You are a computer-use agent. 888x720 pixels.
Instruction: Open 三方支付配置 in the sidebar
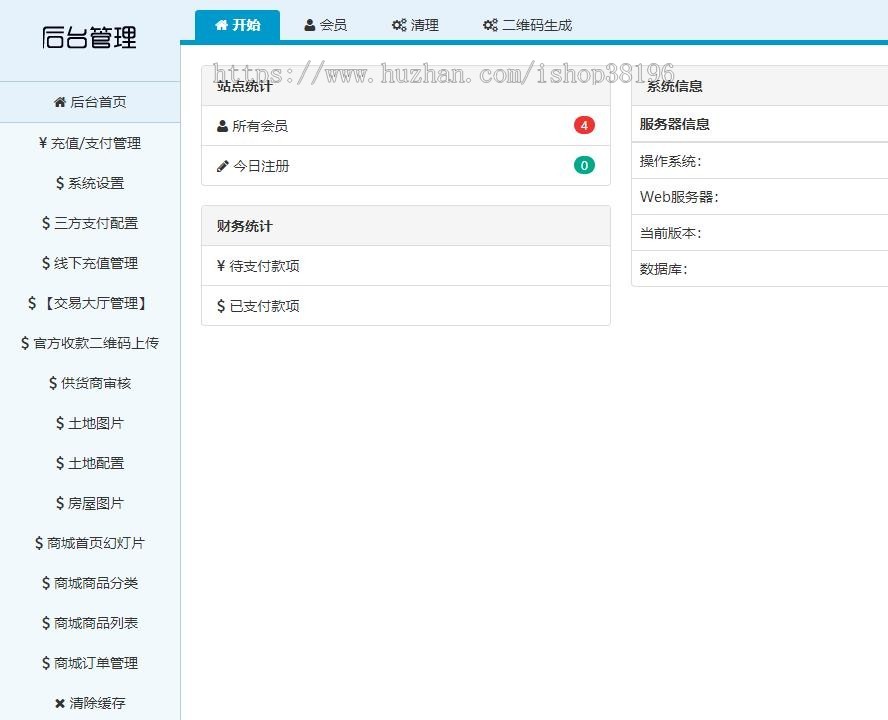tap(96, 223)
